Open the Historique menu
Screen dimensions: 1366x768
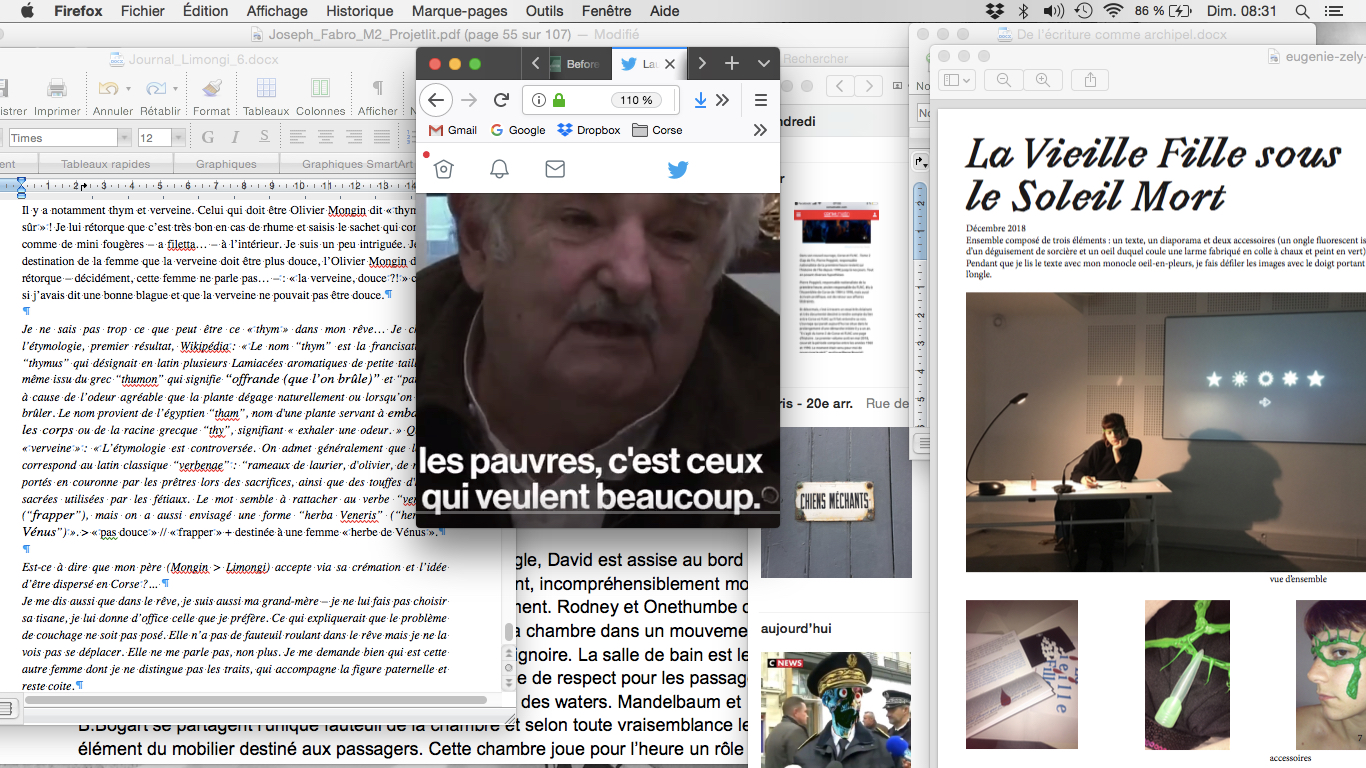tap(359, 11)
